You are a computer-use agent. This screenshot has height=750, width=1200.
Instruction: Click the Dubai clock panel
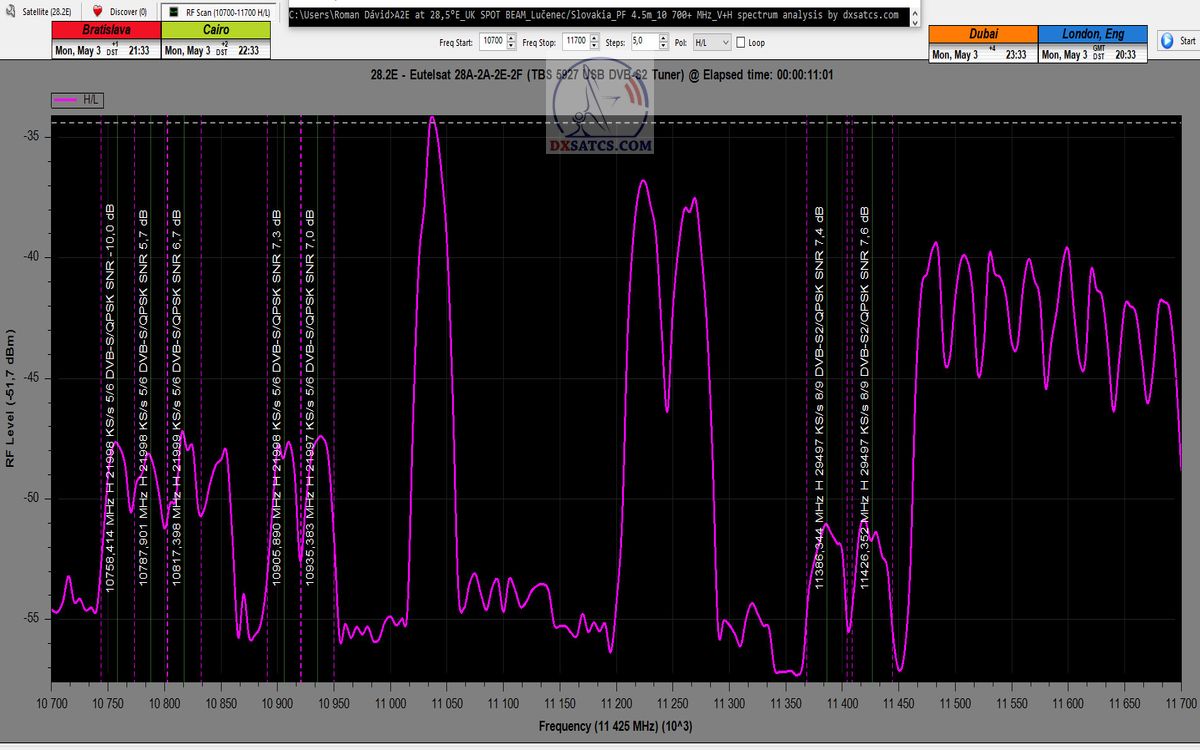point(982,44)
